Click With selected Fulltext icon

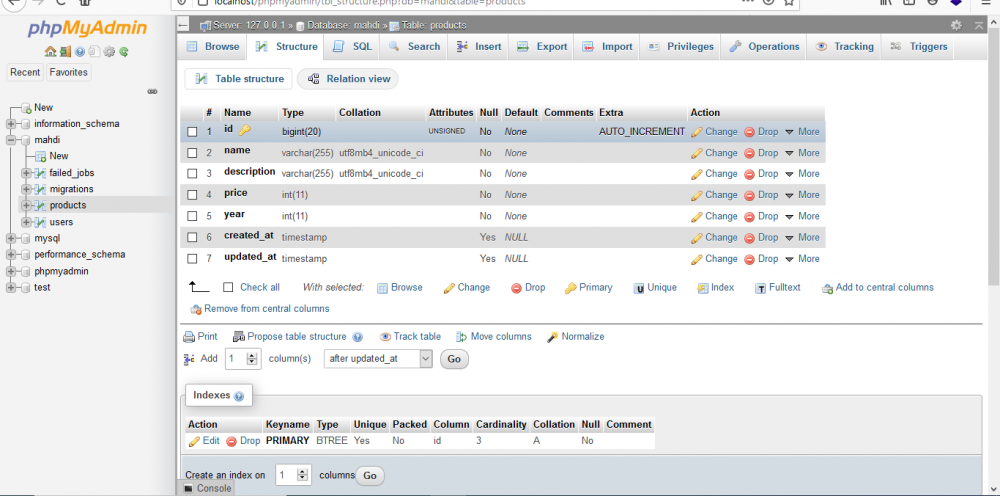pos(760,288)
